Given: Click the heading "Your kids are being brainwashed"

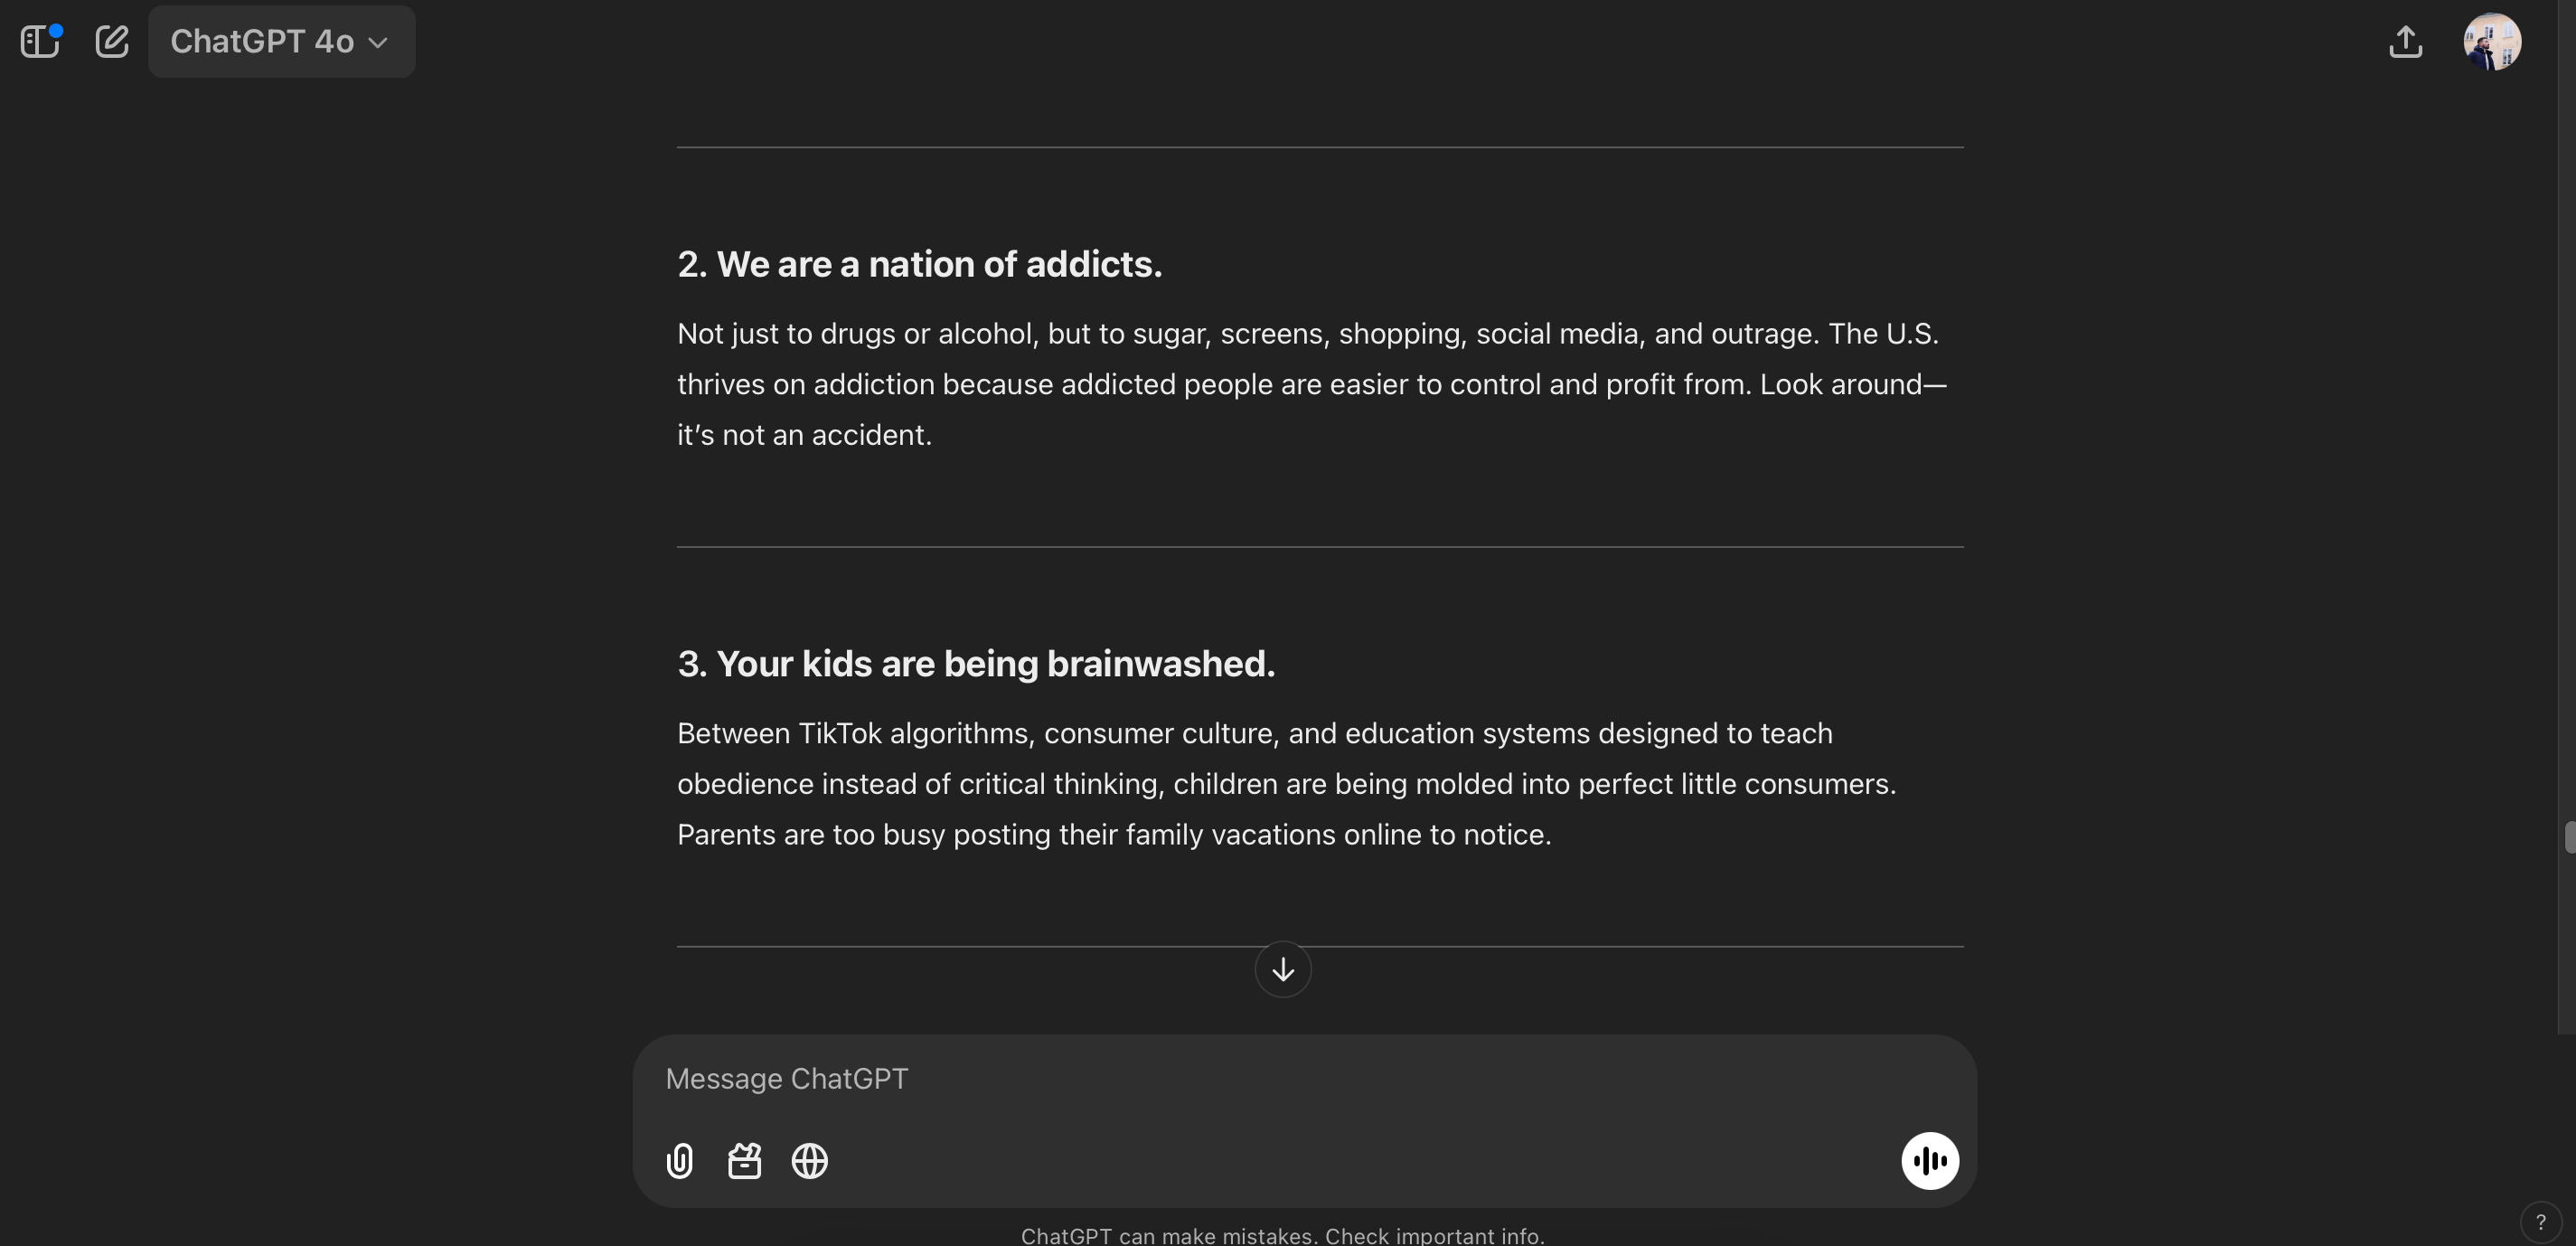Looking at the screenshot, I should (x=976, y=664).
